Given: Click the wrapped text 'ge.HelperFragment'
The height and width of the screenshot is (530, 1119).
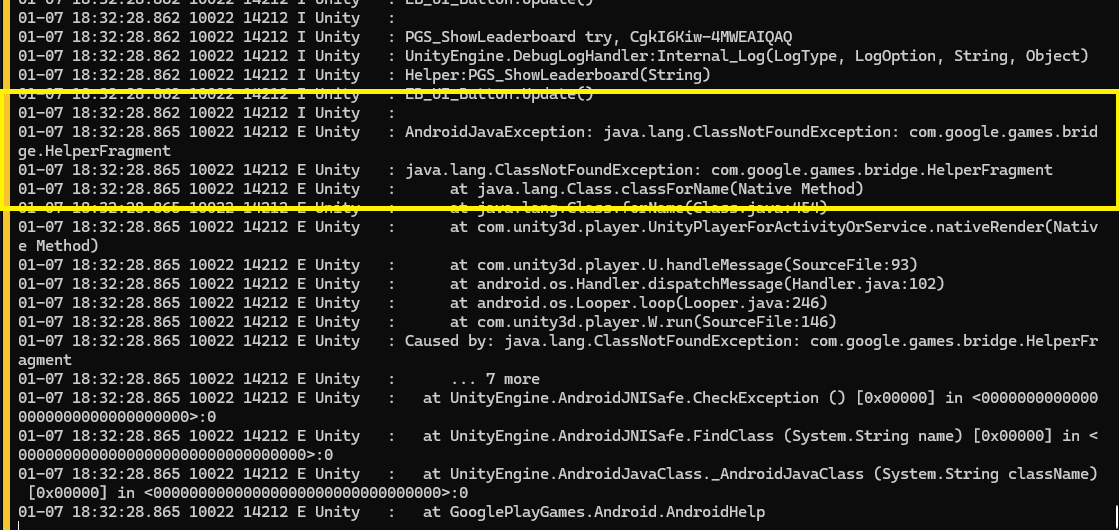Looking at the screenshot, I should coord(95,151).
